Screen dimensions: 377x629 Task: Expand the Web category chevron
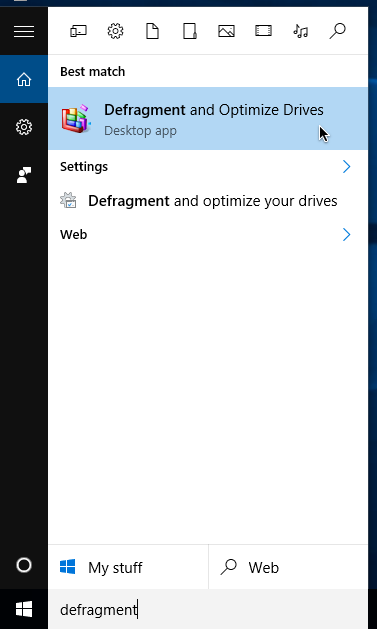(347, 235)
